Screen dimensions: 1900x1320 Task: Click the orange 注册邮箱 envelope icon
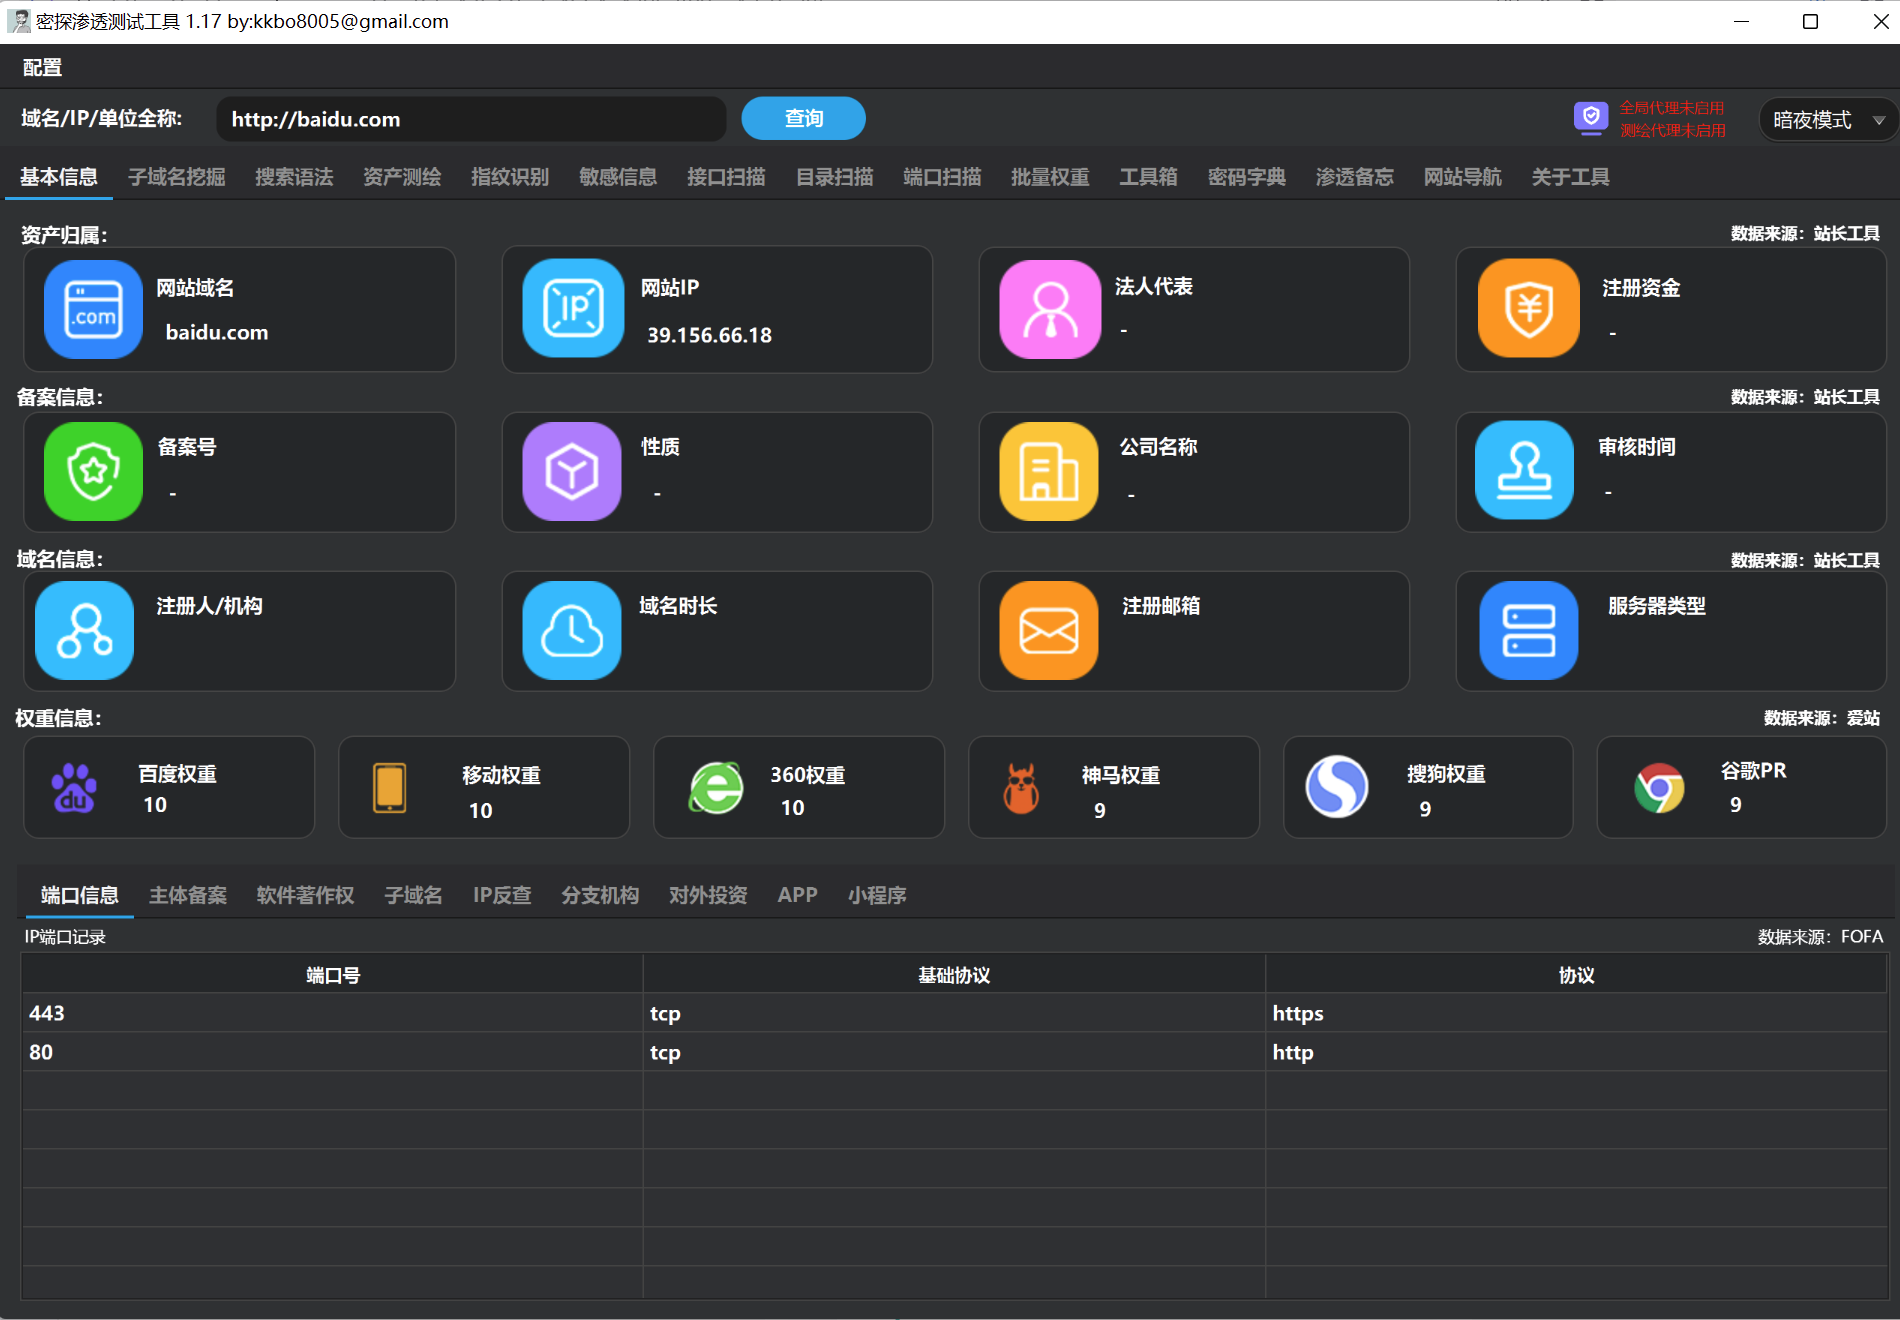1049,630
